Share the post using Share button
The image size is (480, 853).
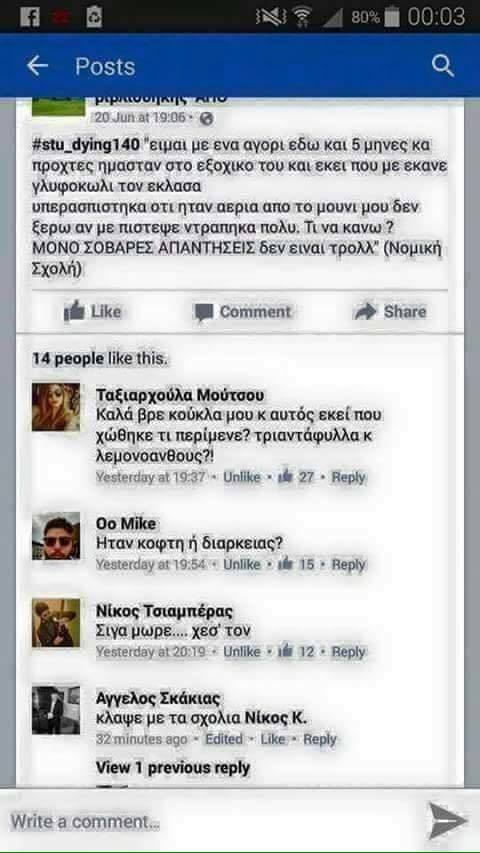click(x=390, y=312)
